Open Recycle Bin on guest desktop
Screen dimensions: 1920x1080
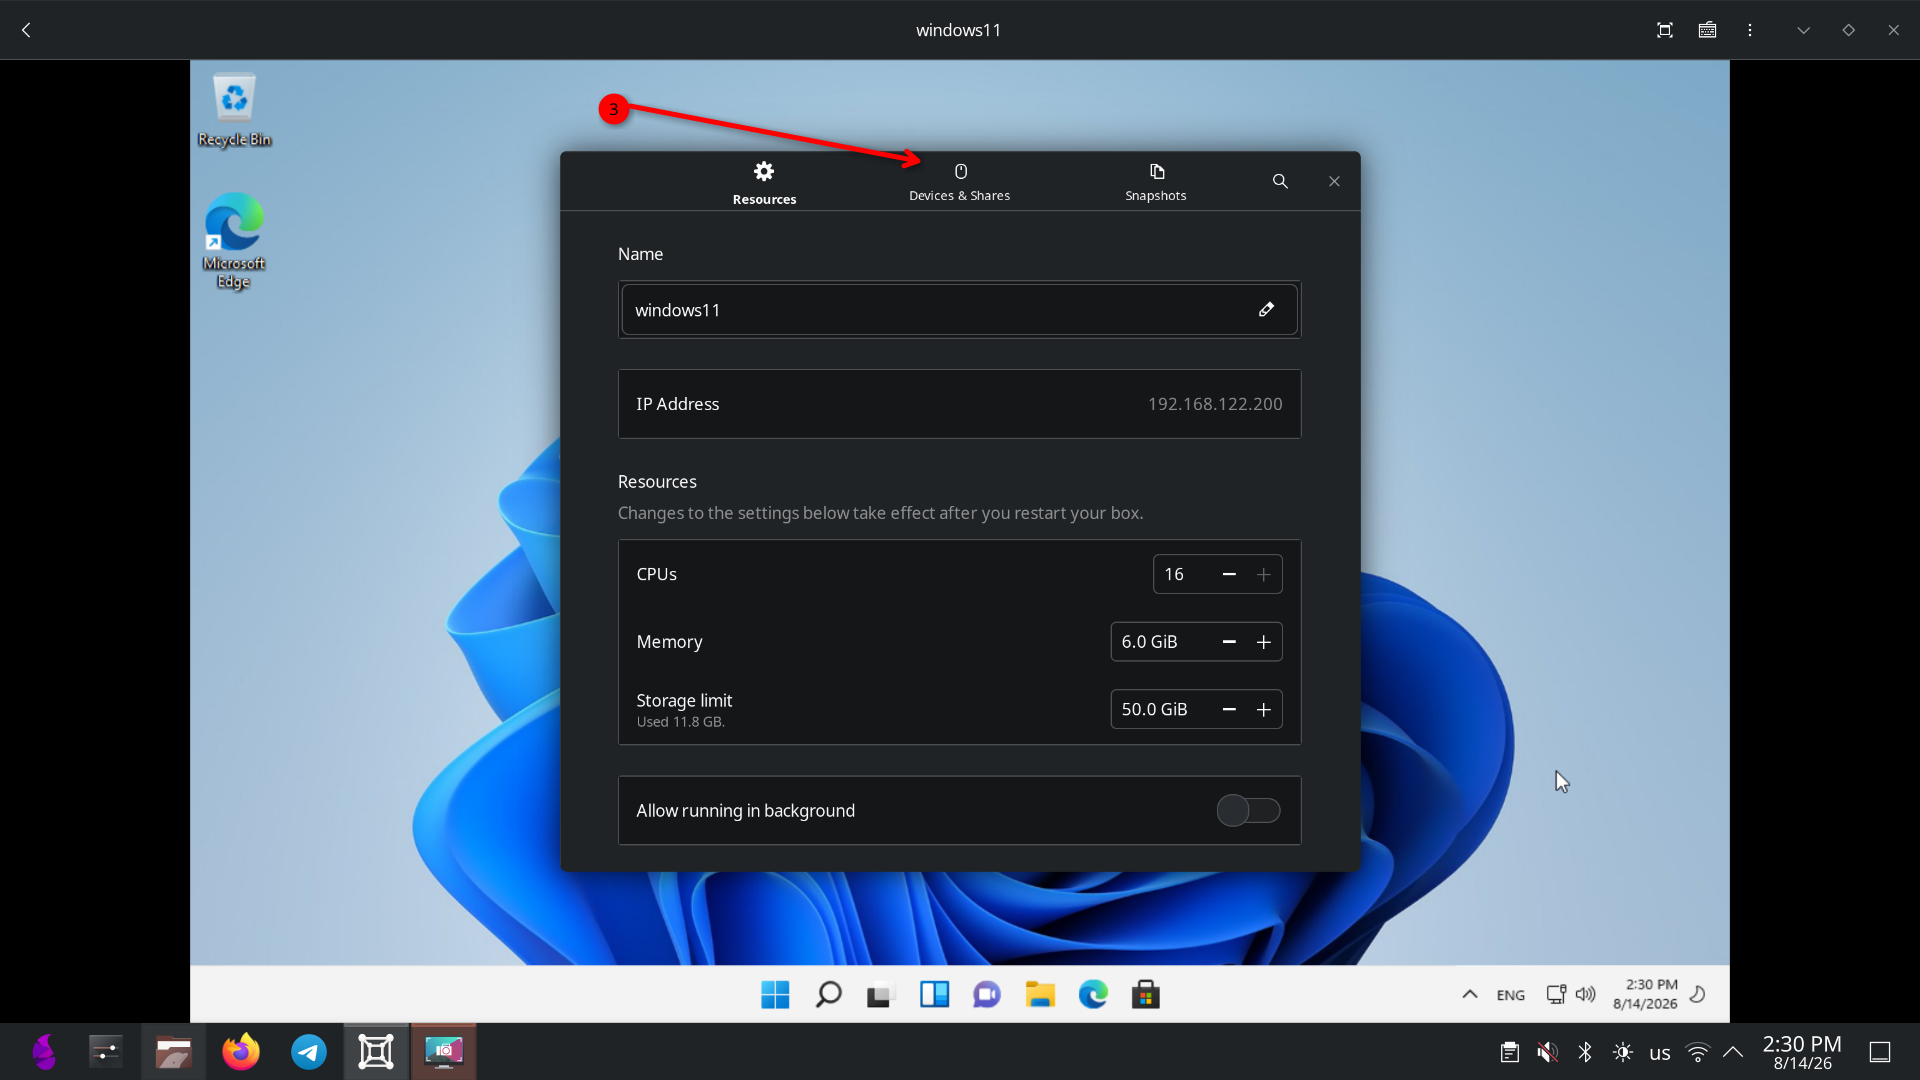[234, 110]
